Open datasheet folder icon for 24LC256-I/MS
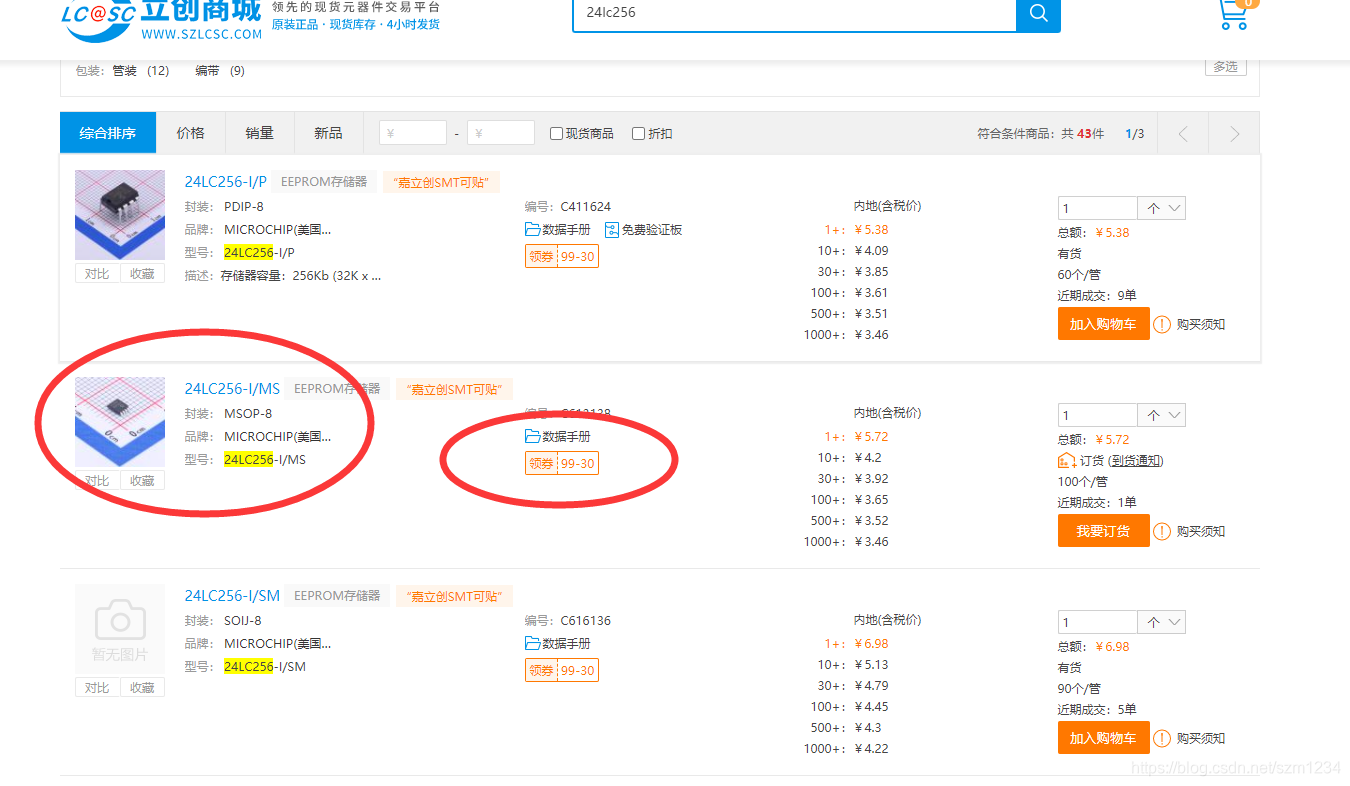The width and height of the screenshot is (1350, 786). pos(532,436)
